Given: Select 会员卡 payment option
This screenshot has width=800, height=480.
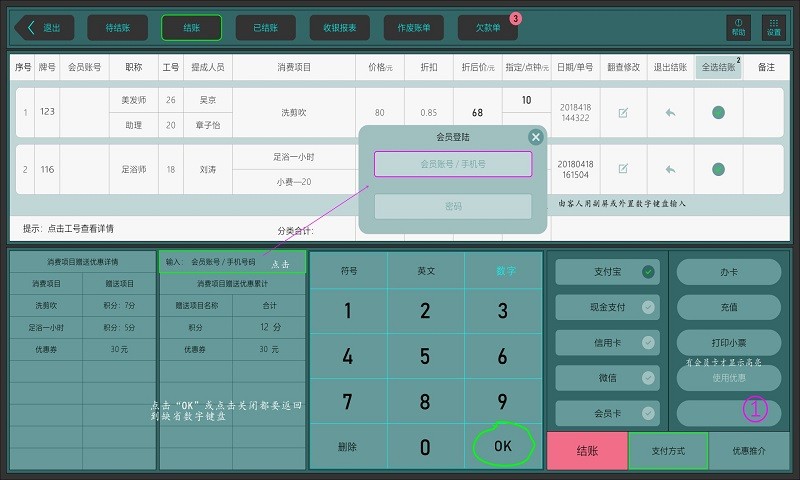Looking at the screenshot, I should 607,413.
